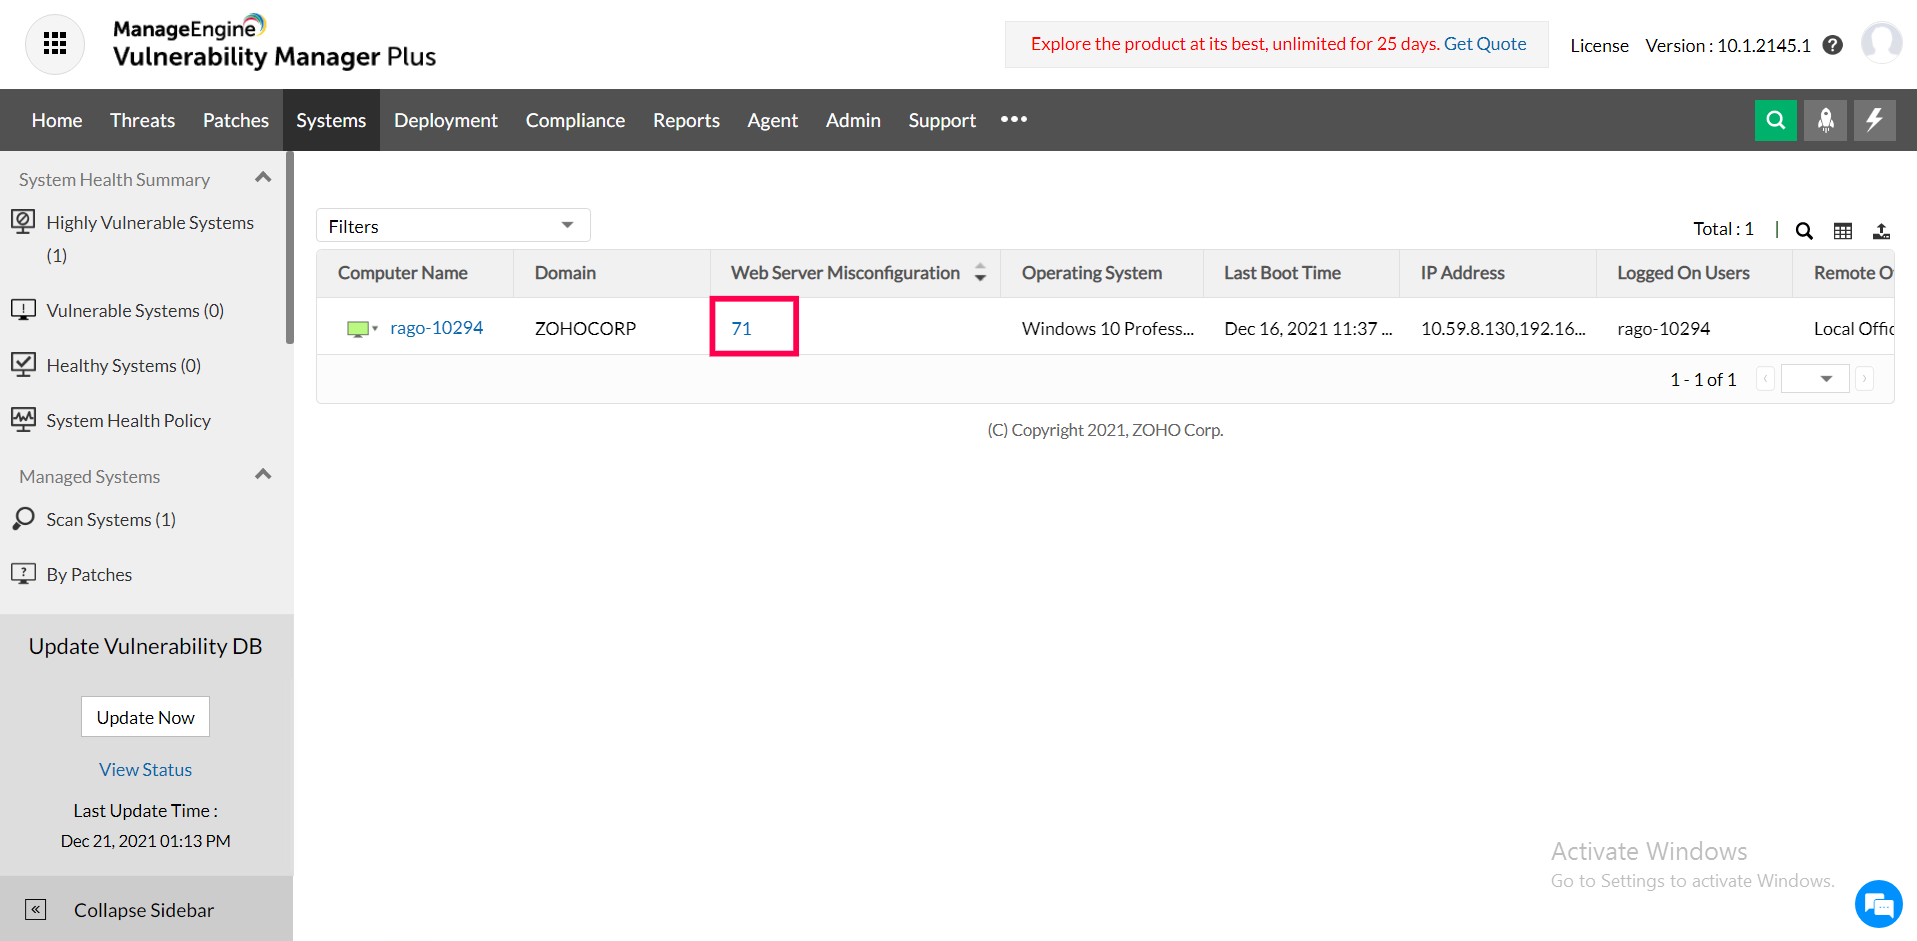Open the Admin tab
The width and height of the screenshot is (1917, 941).
pos(853,120)
